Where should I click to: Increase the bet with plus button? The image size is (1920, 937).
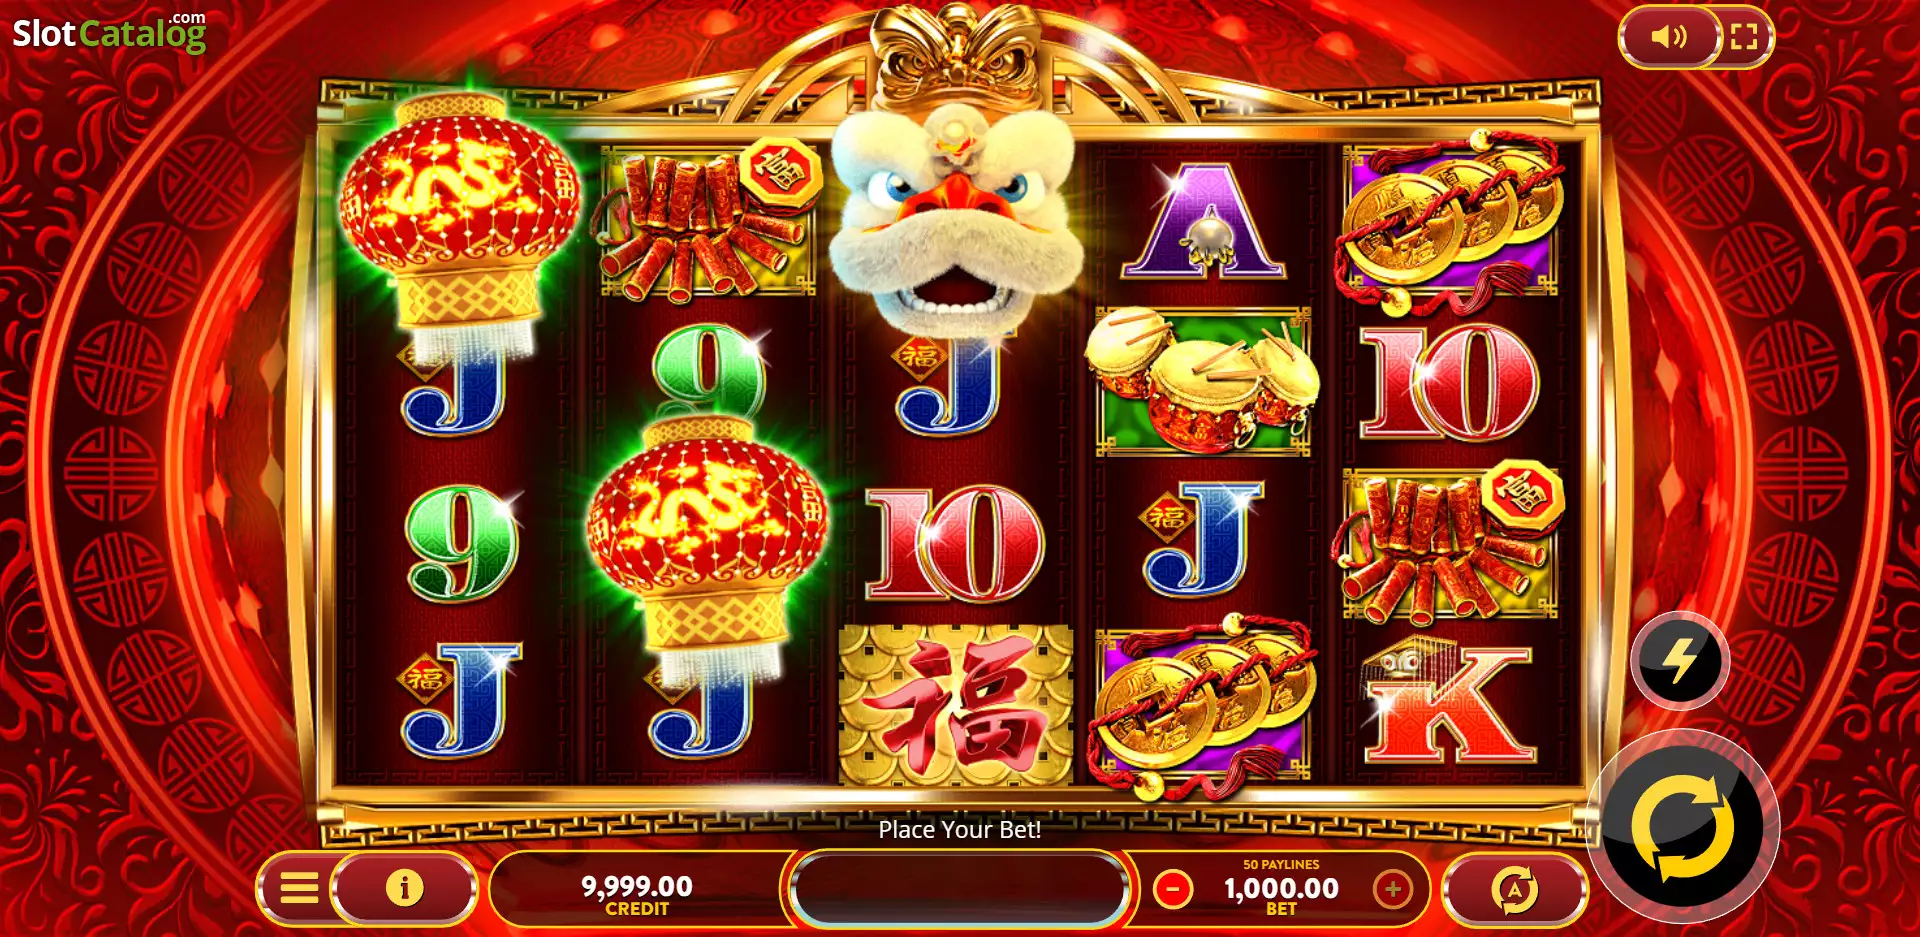click(1393, 888)
